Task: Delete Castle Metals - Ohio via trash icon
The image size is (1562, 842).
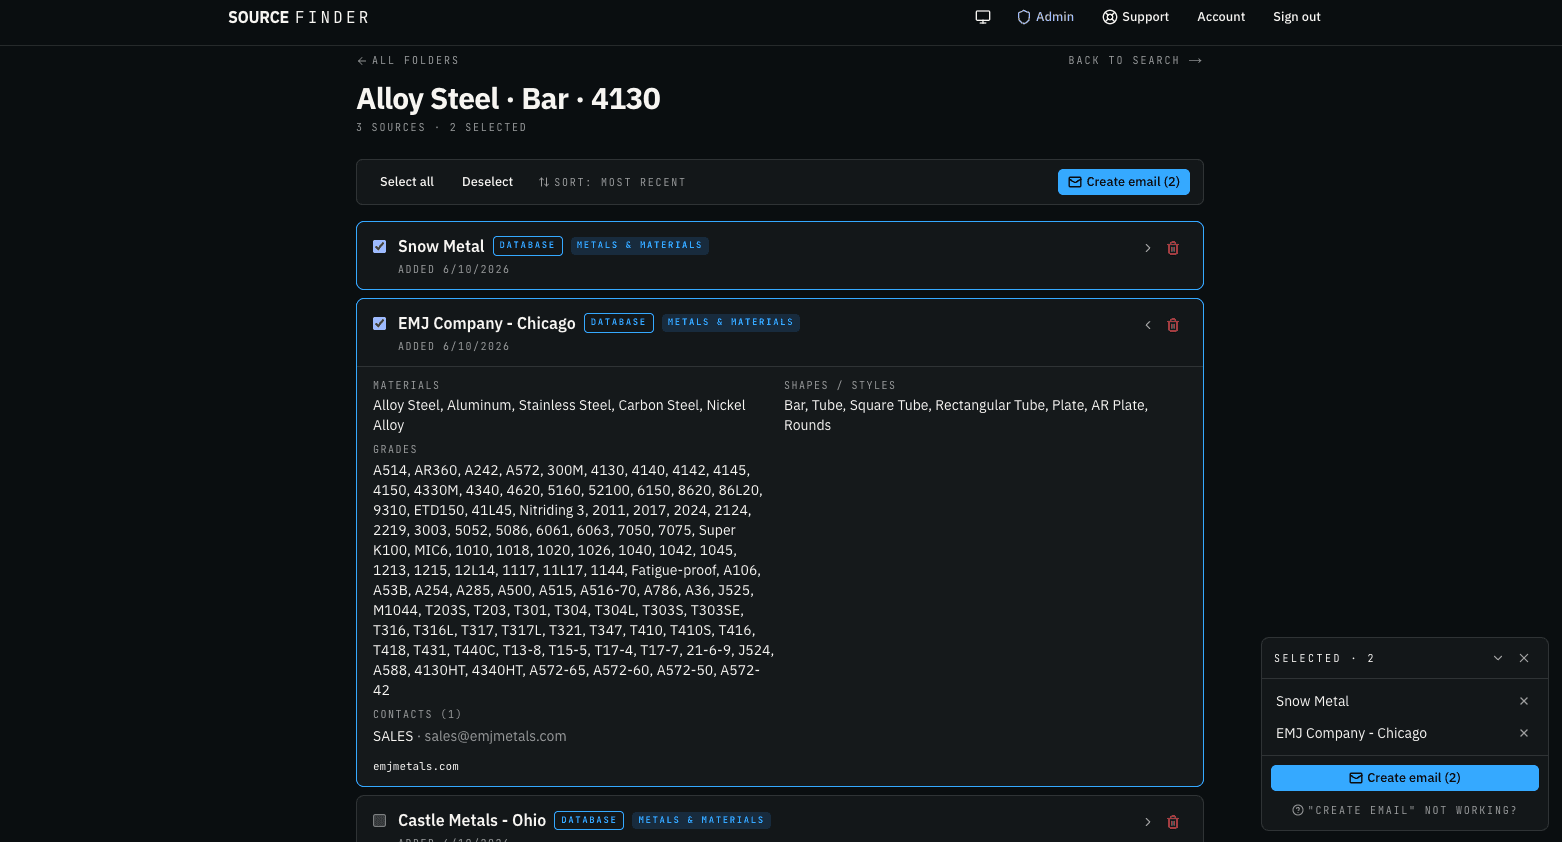Action: [1173, 822]
